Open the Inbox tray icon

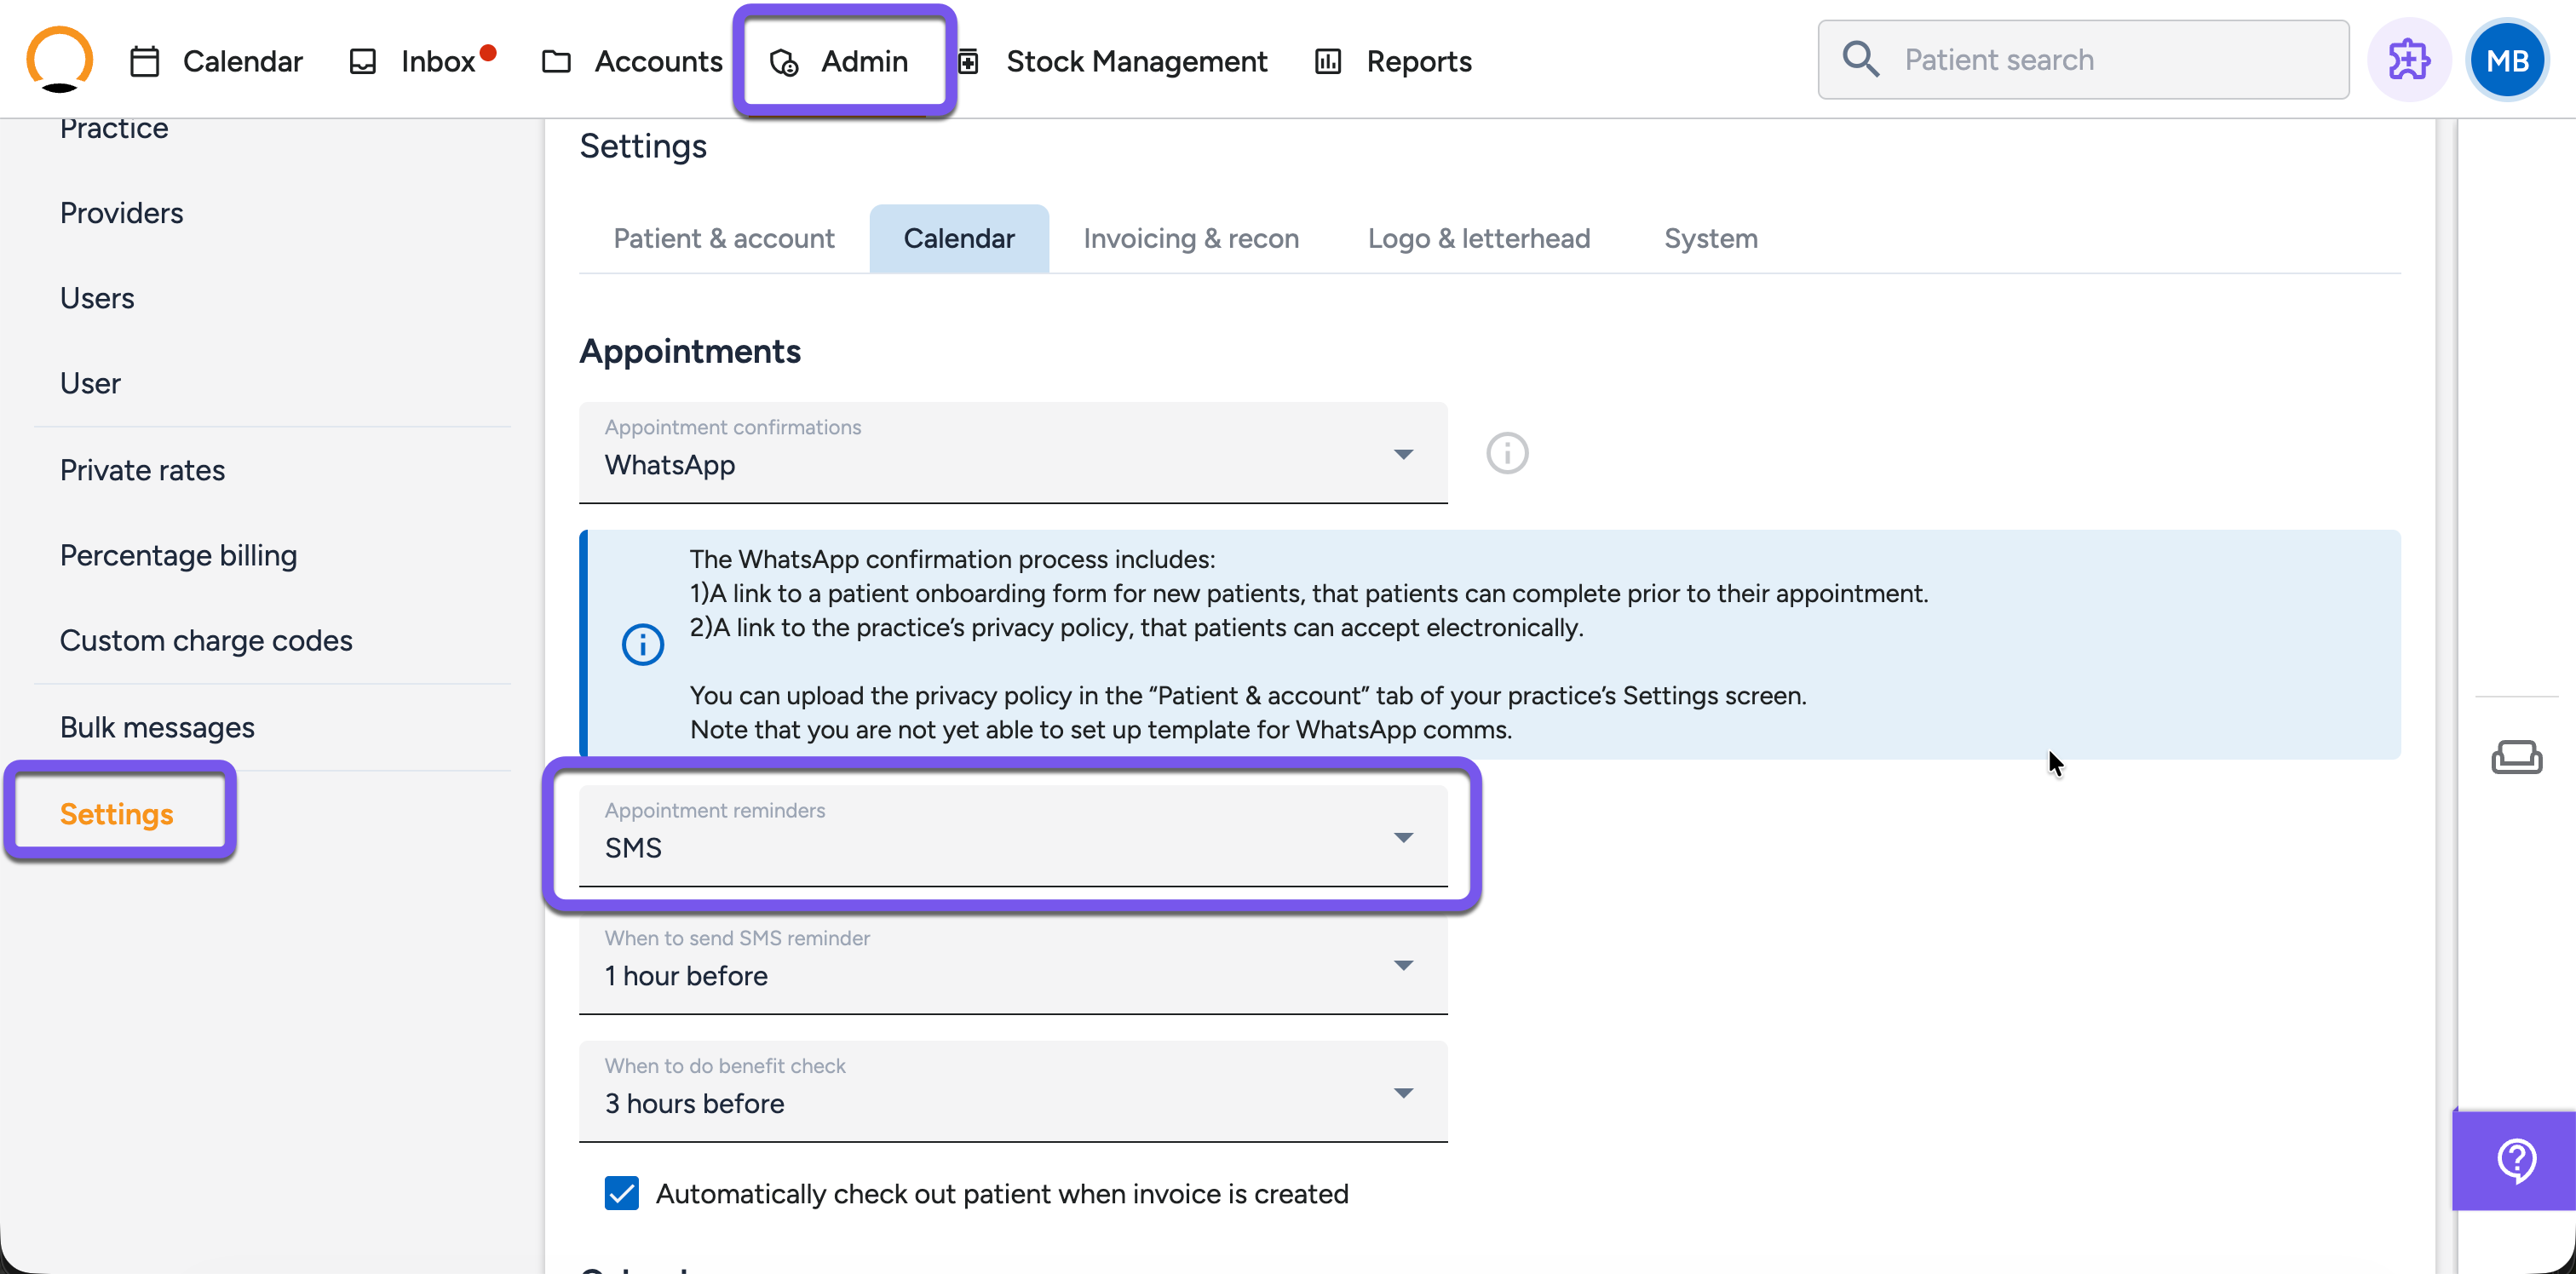[x=362, y=61]
